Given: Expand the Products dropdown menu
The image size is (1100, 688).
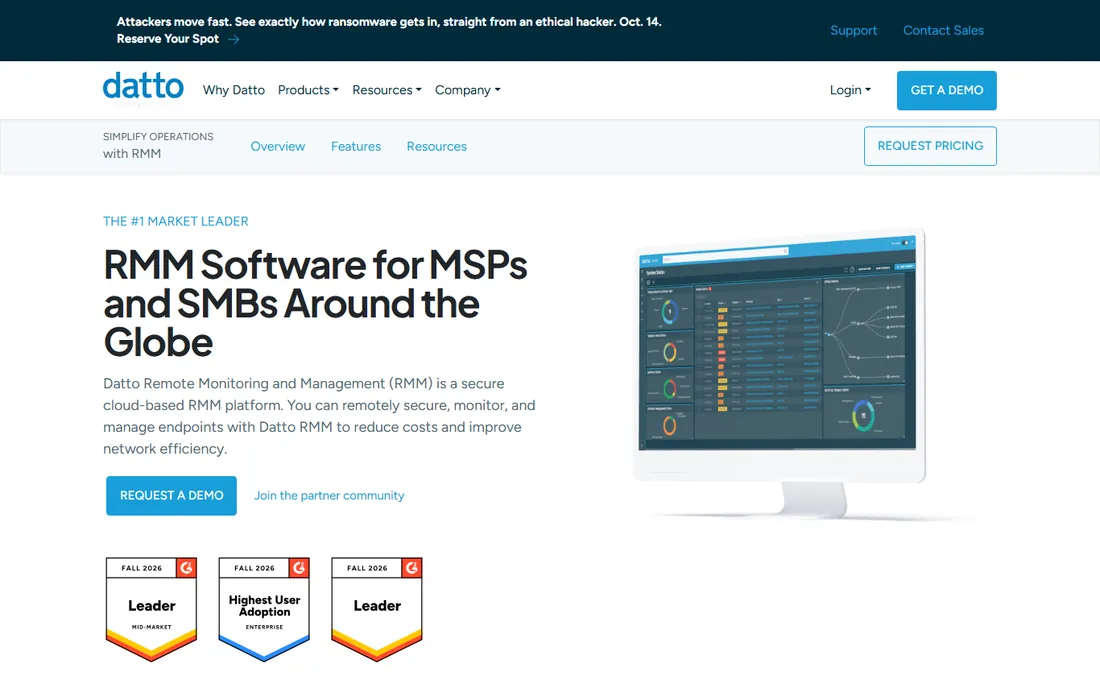Looking at the screenshot, I should 308,90.
